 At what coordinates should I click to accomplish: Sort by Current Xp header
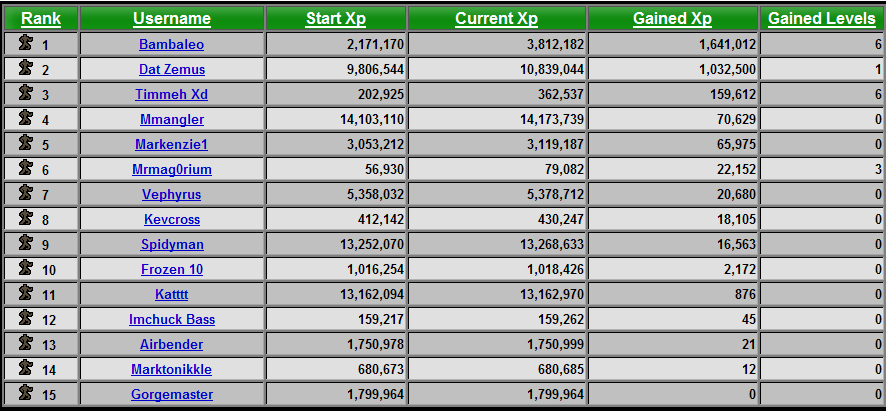(x=497, y=19)
